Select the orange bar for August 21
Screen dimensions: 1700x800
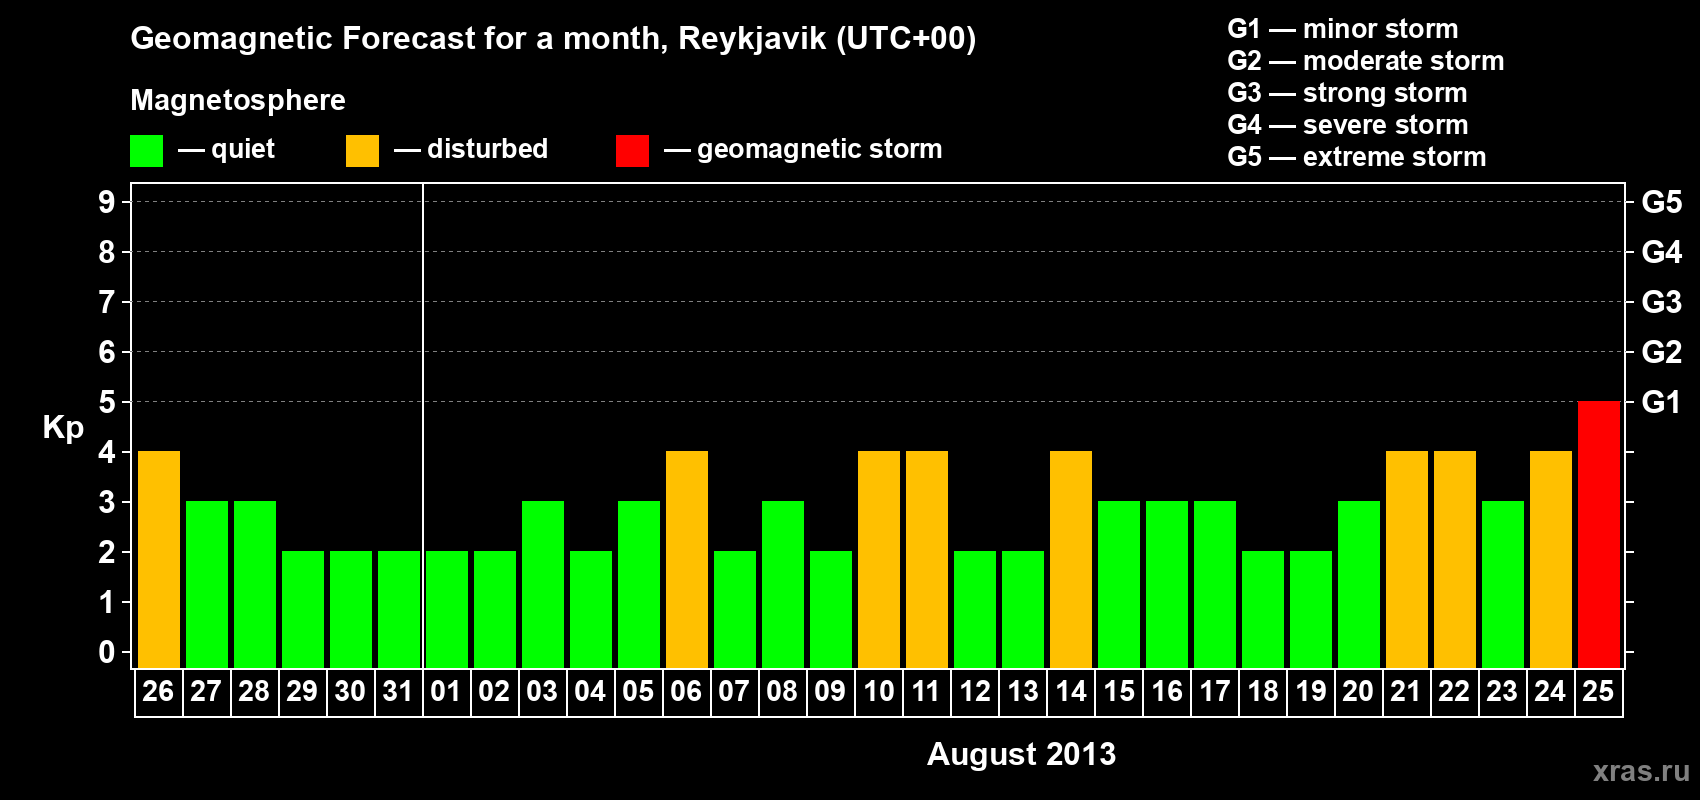(1407, 559)
